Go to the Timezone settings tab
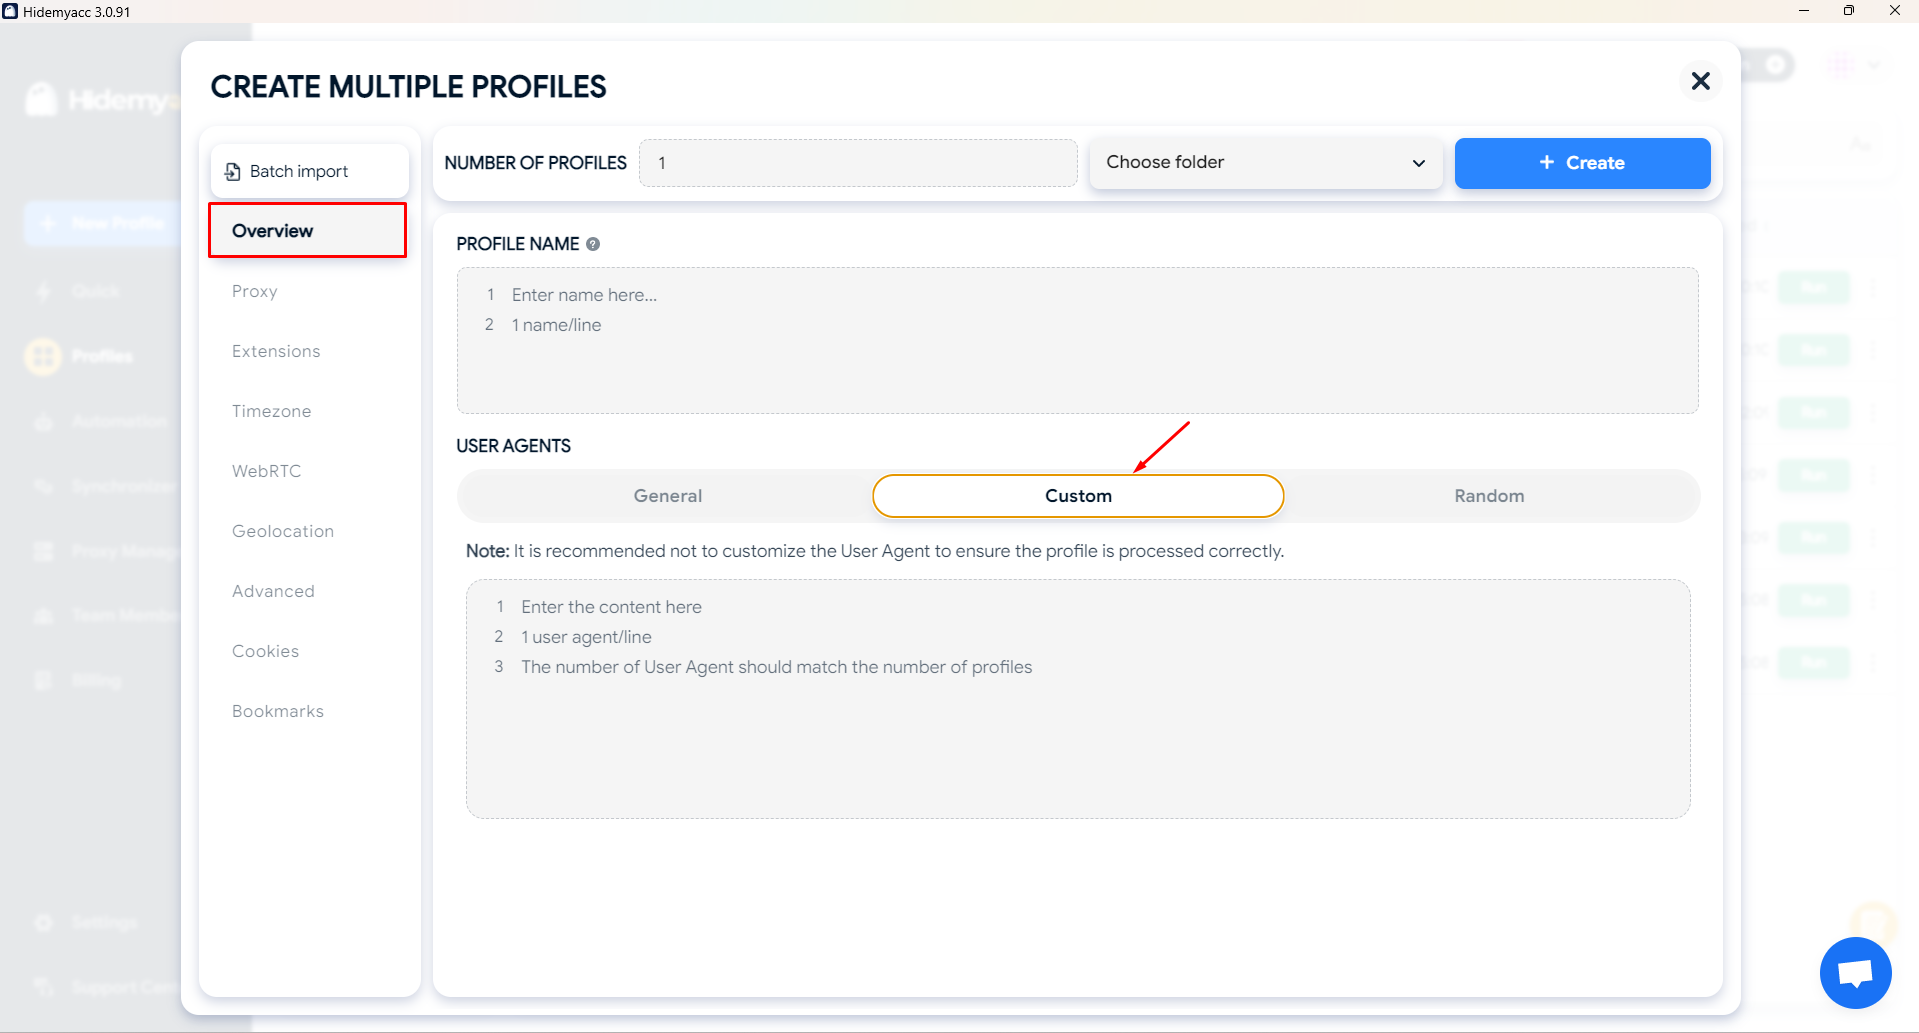Image resolution: width=1919 pixels, height=1033 pixels. point(271,411)
